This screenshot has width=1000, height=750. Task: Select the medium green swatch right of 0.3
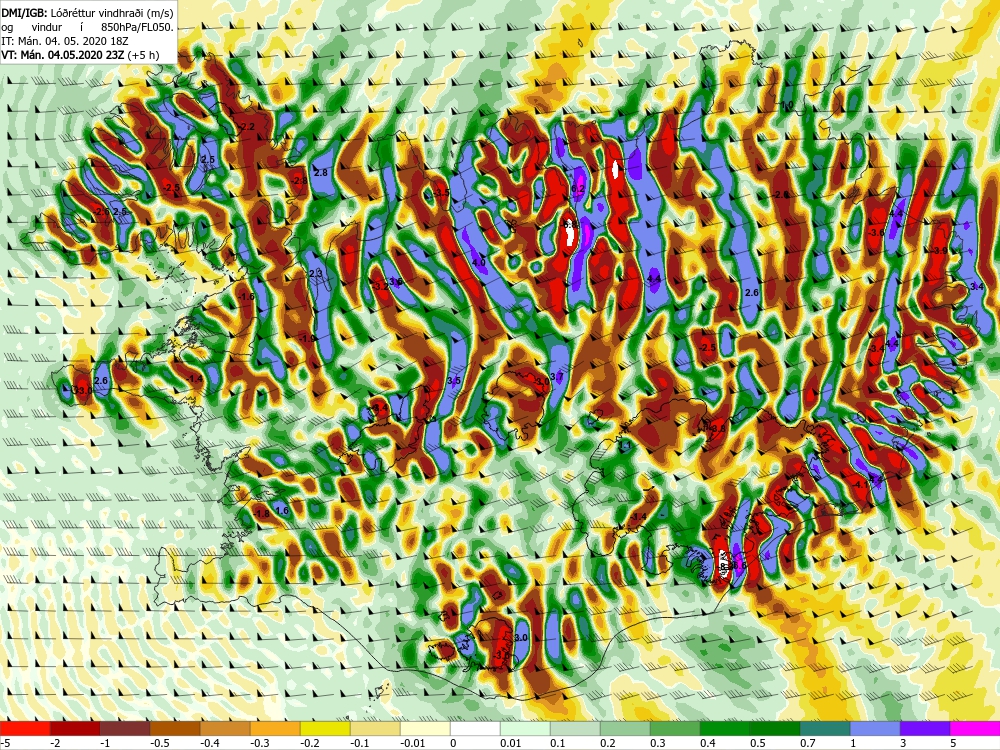click(x=675, y=729)
